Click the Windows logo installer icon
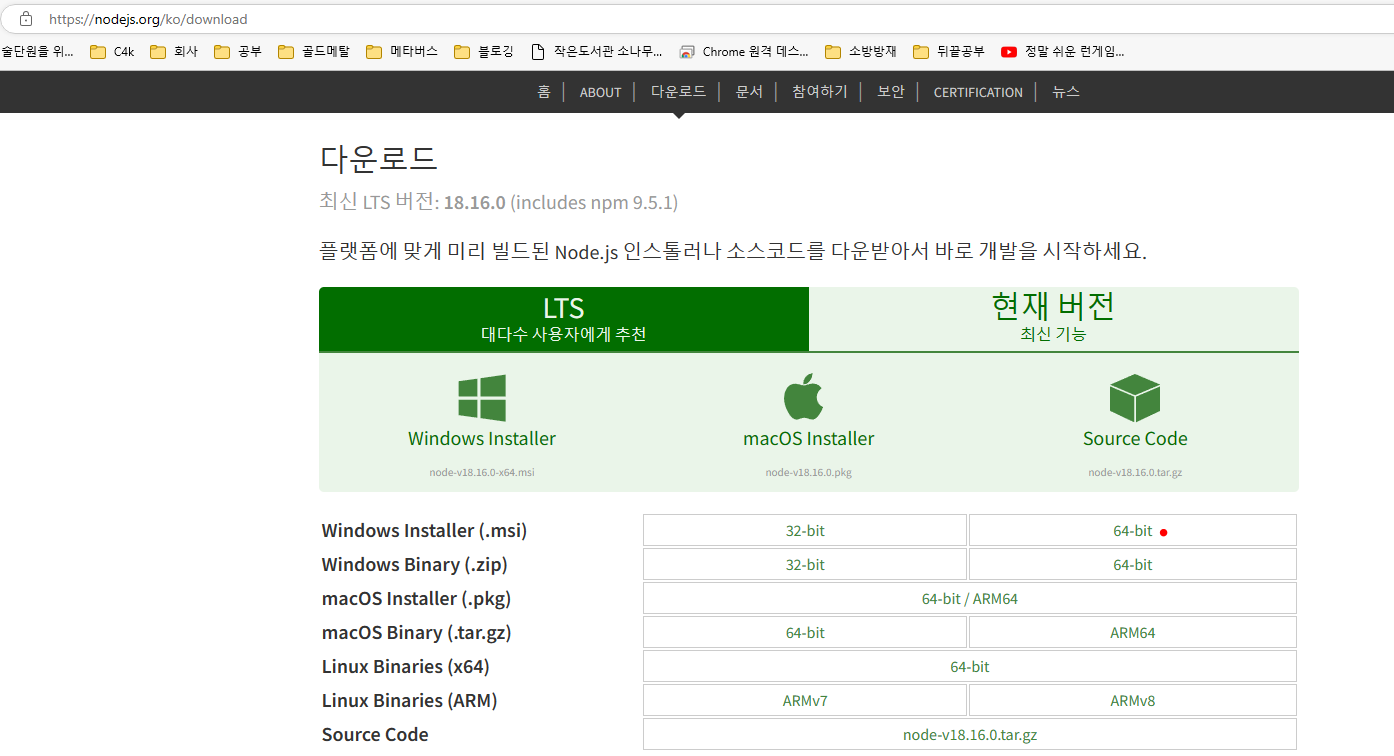This screenshot has width=1394, height=756. tap(482, 398)
